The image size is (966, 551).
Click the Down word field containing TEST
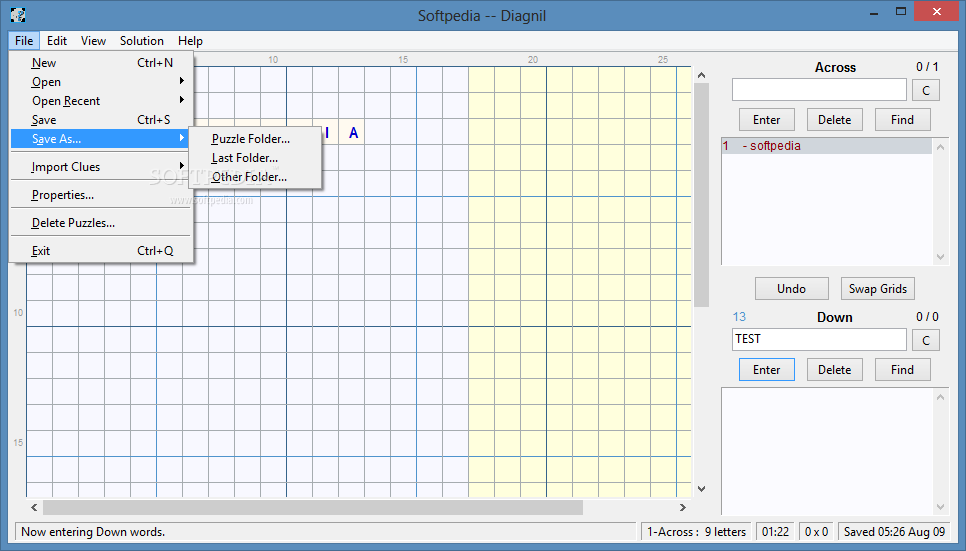coord(819,340)
